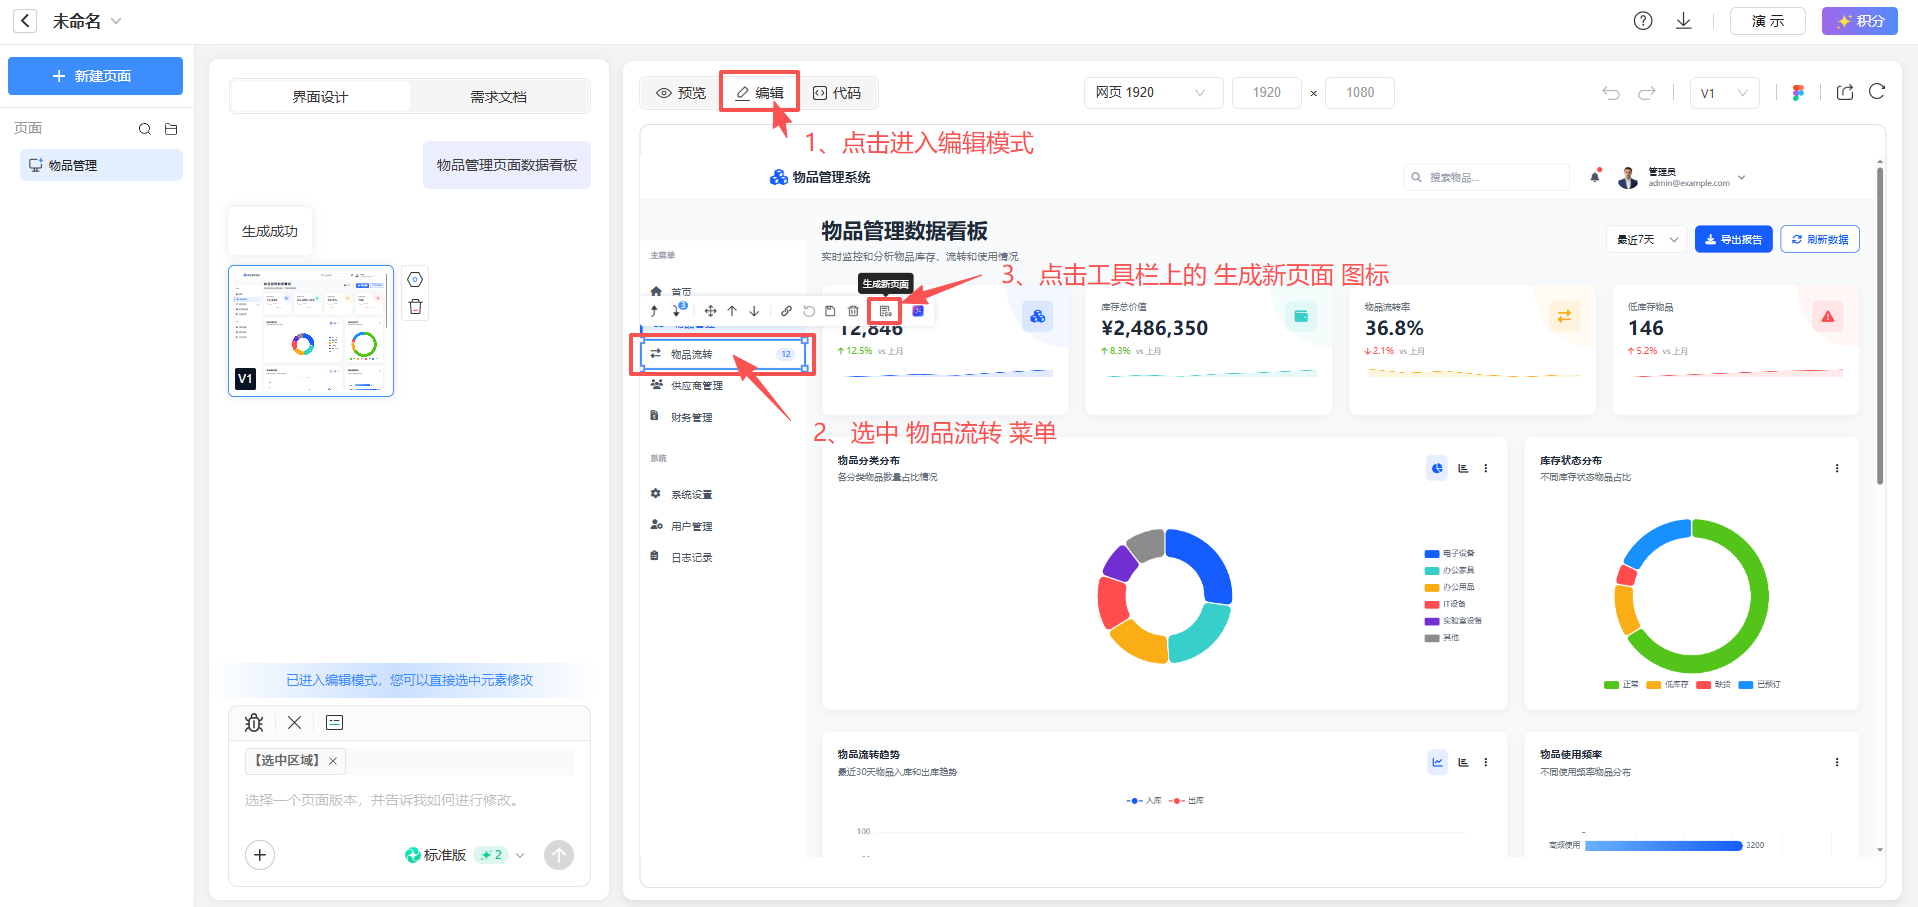Select the V1 page version thumbnail
Image resolution: width=1918 pixels, height=907 pixels.
pyautogui.click(x=311, y=331)
